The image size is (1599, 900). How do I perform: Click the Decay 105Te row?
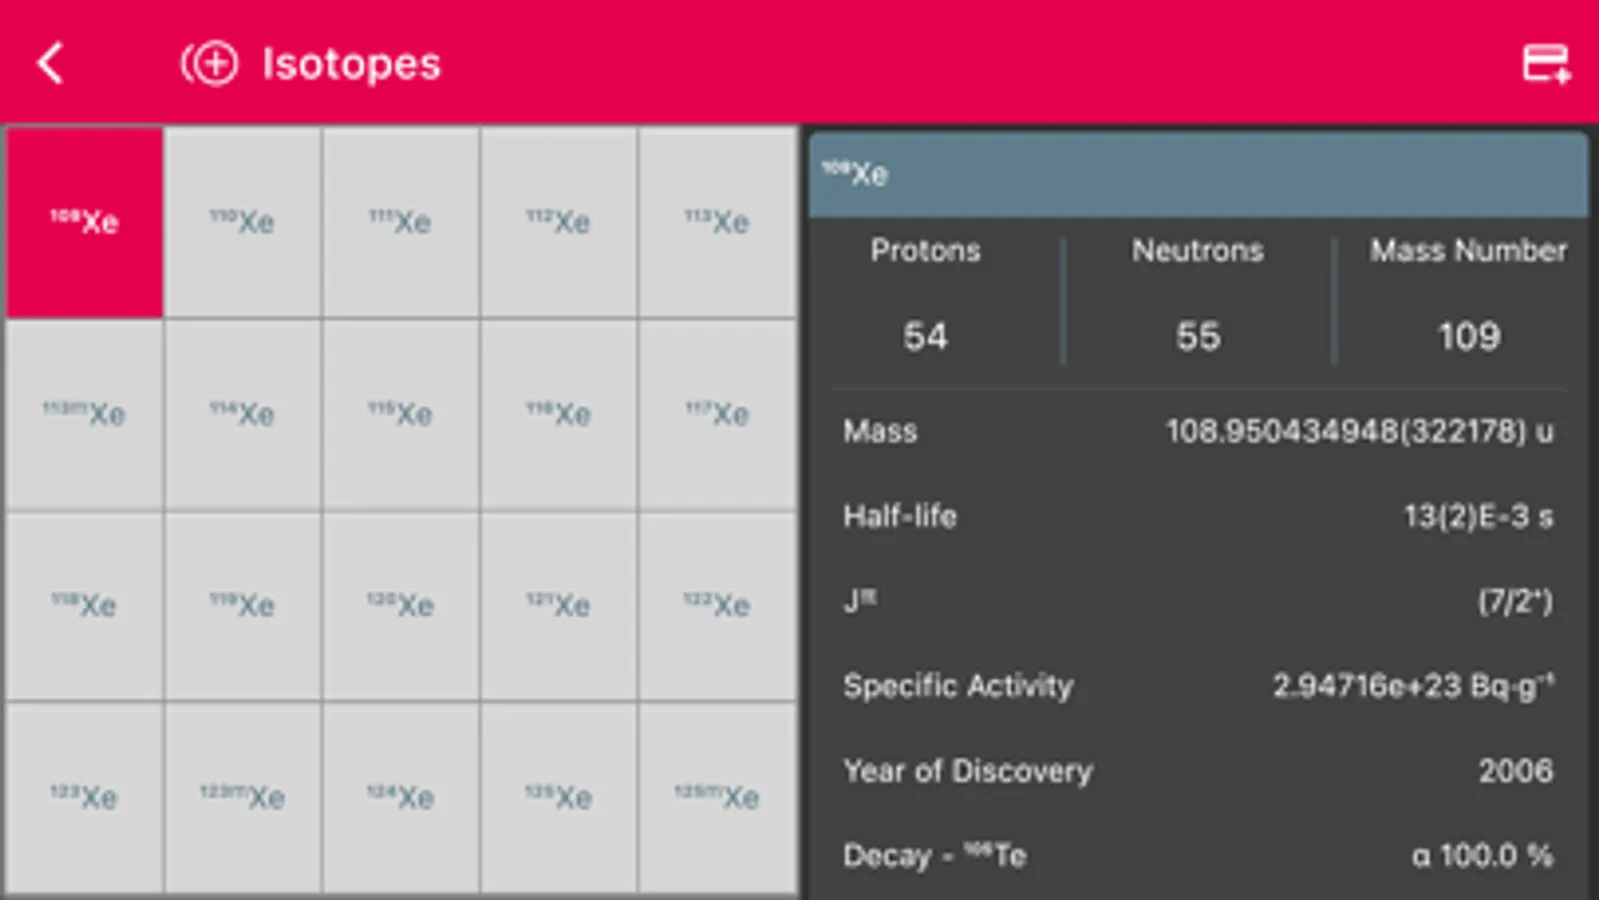[x=1197, y=855]
